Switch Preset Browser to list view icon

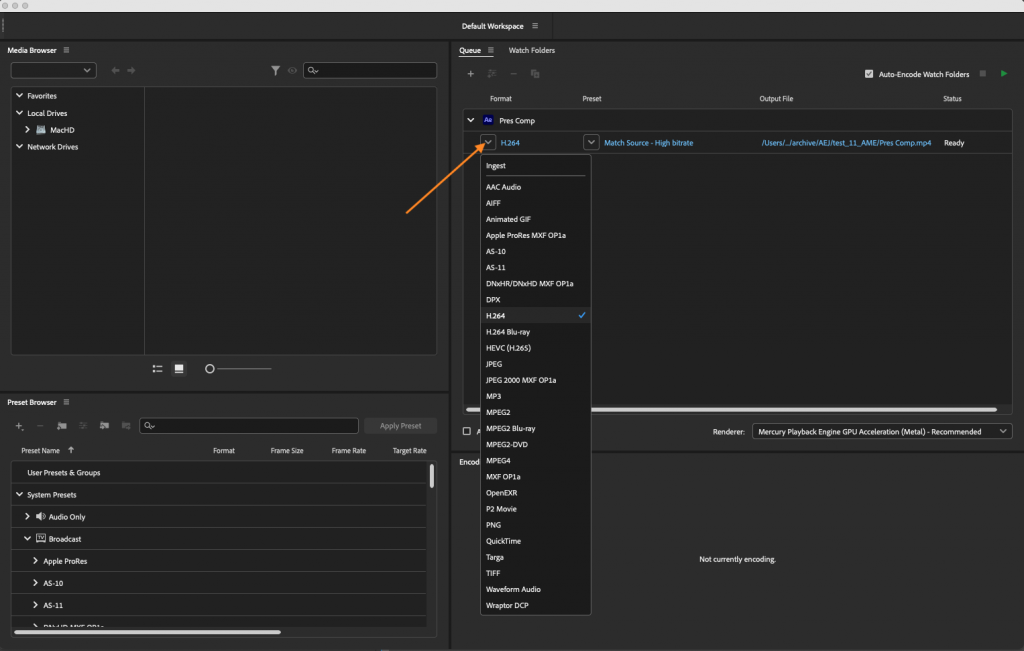[x=157, y=368]
